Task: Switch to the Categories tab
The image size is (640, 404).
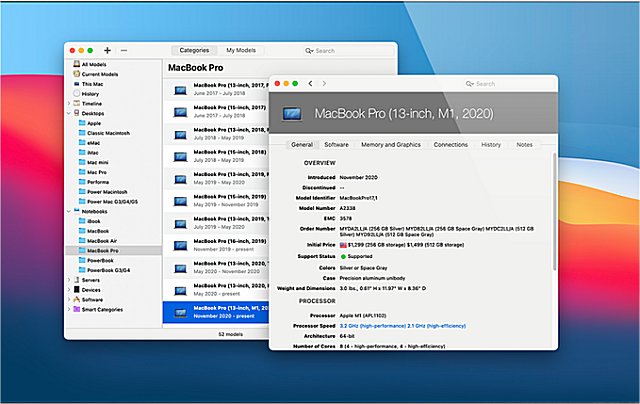Action: point(194,50)
